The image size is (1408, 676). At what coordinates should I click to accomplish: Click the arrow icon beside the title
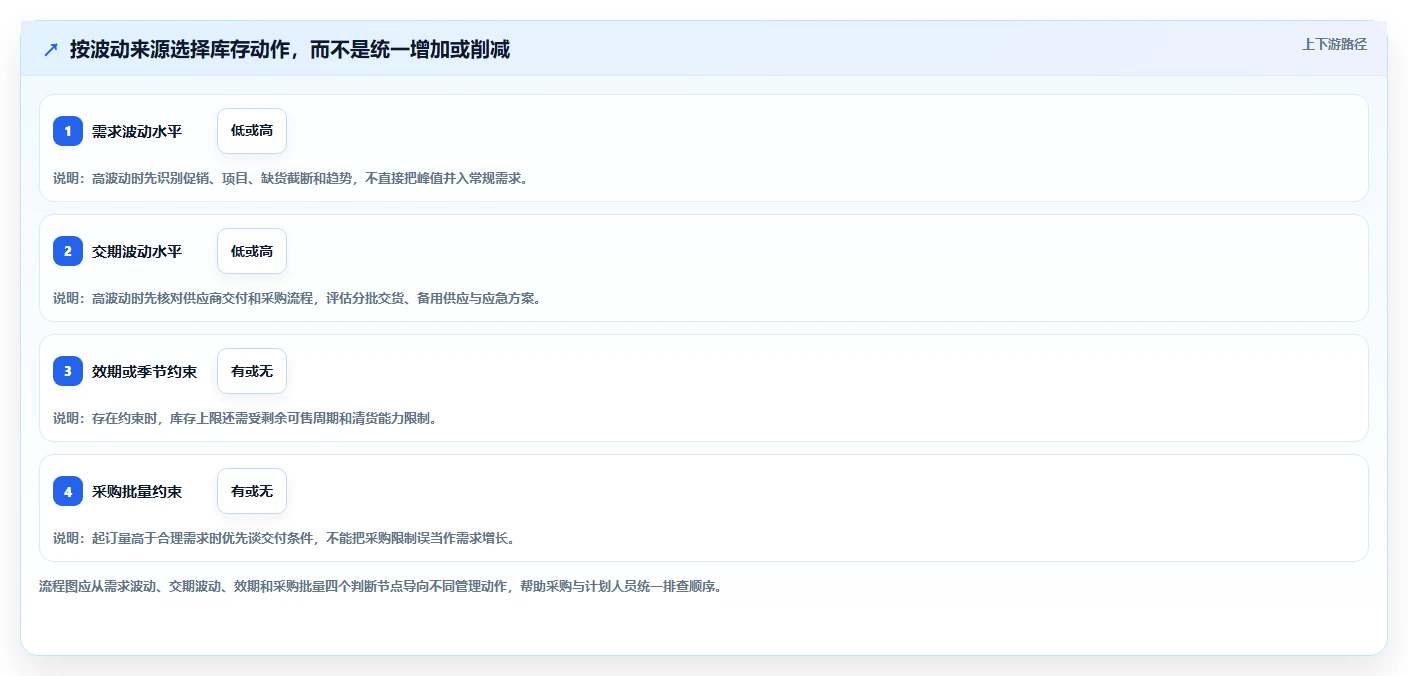click(x=51, y=49)
